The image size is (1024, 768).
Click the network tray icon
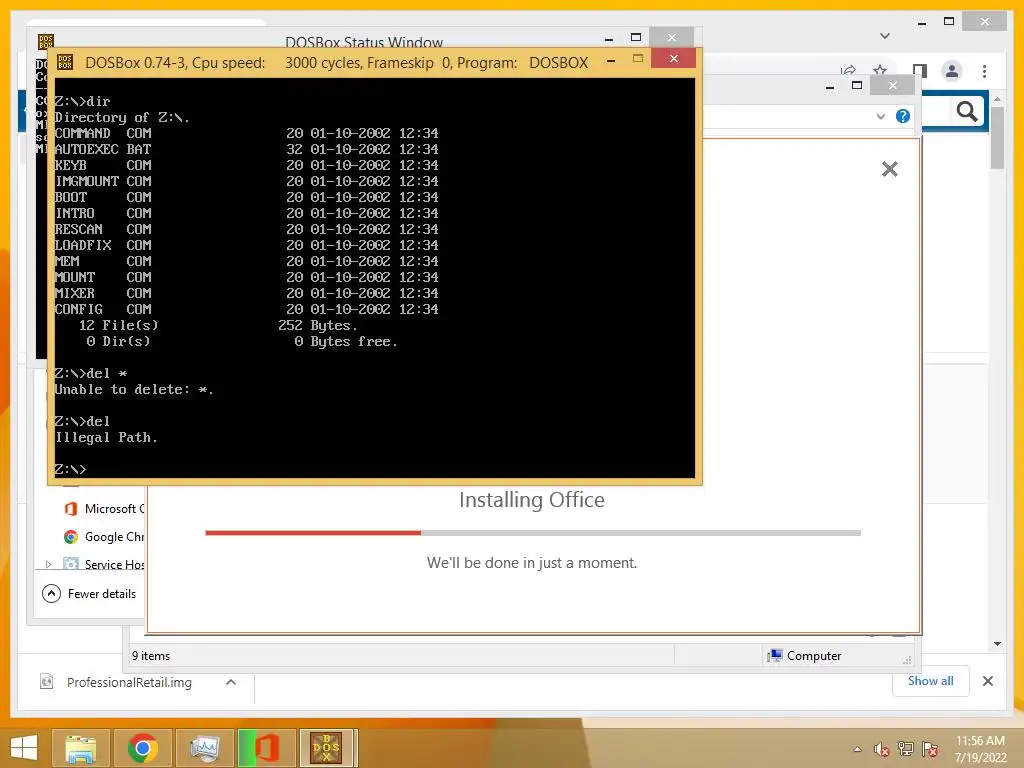coord(905,749)
